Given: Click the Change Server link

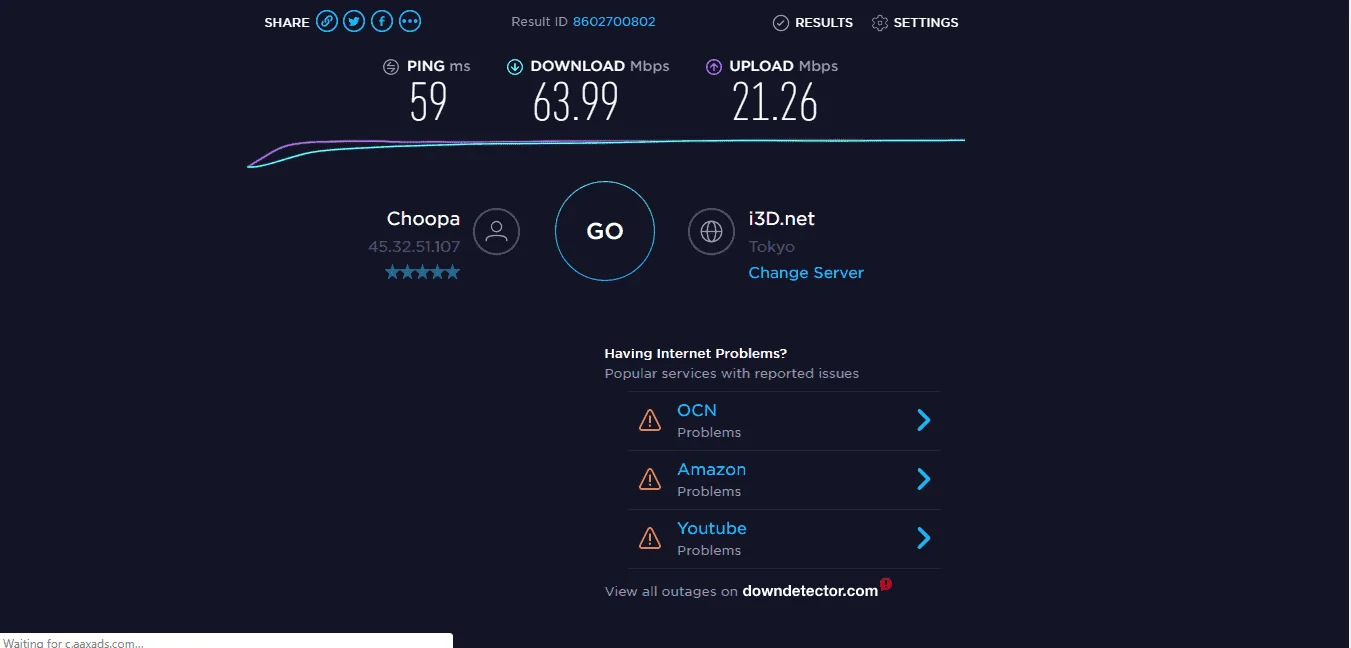Looking at the screenshot, I should coord(806,273).
